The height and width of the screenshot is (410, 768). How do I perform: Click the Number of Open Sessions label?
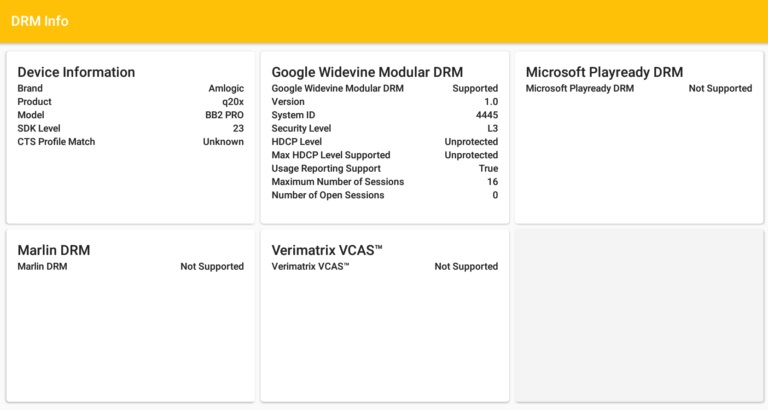pyautogui.click(x=328, y=195)
